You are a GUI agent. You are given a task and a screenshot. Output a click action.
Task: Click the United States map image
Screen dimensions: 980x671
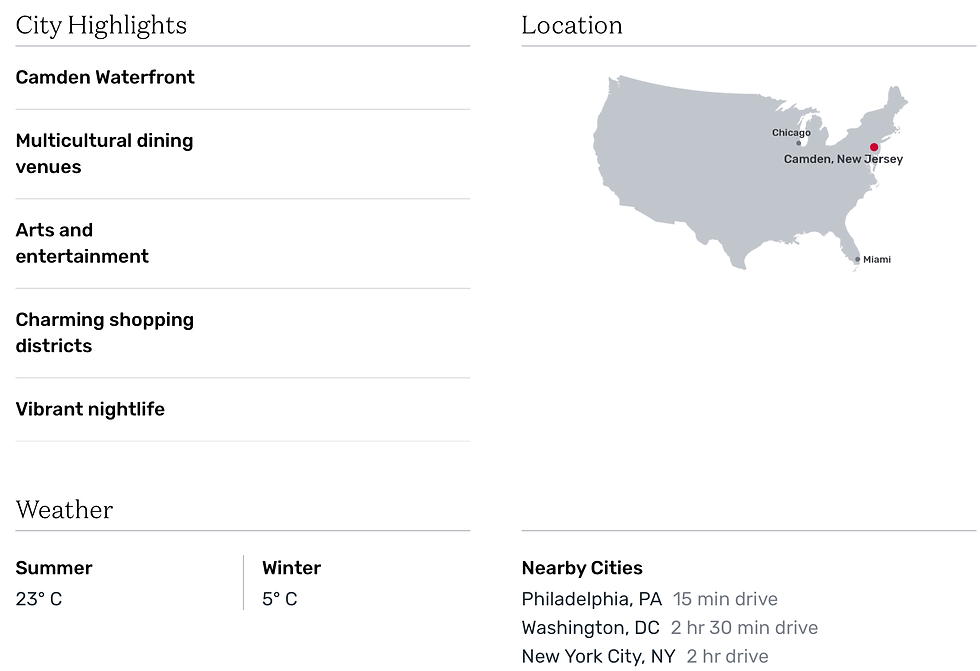click(x=750, y=173)
